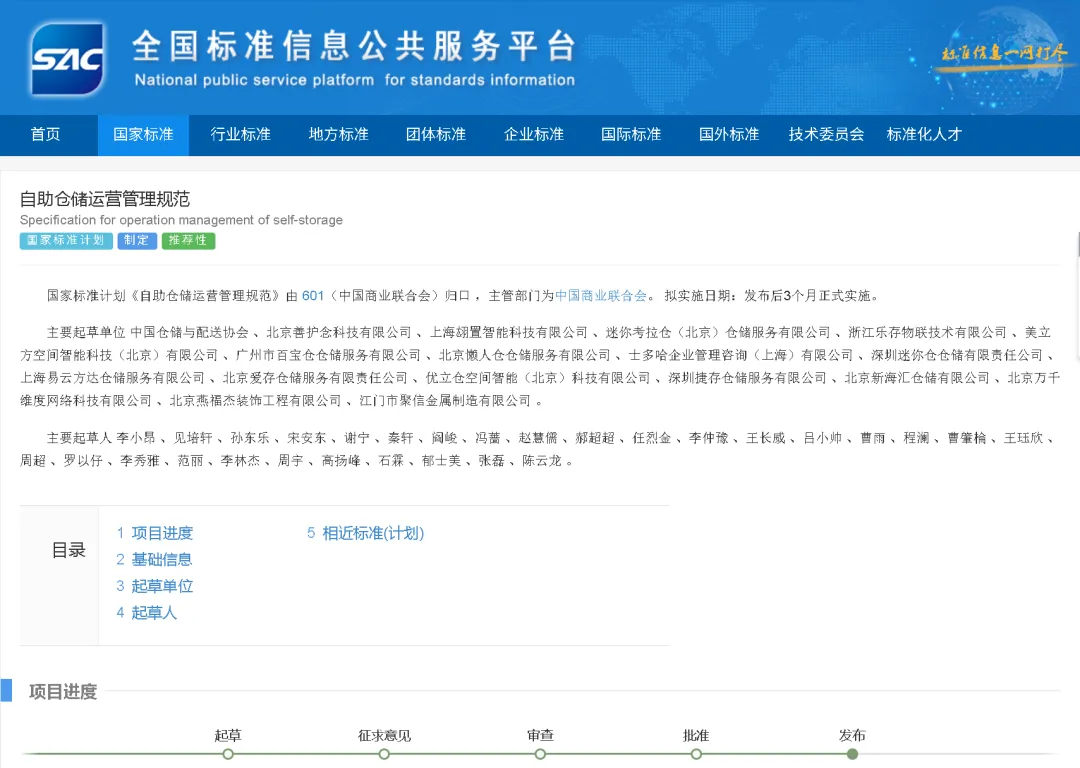Open 中国商业联合会 department link

[x=601, y=295]
